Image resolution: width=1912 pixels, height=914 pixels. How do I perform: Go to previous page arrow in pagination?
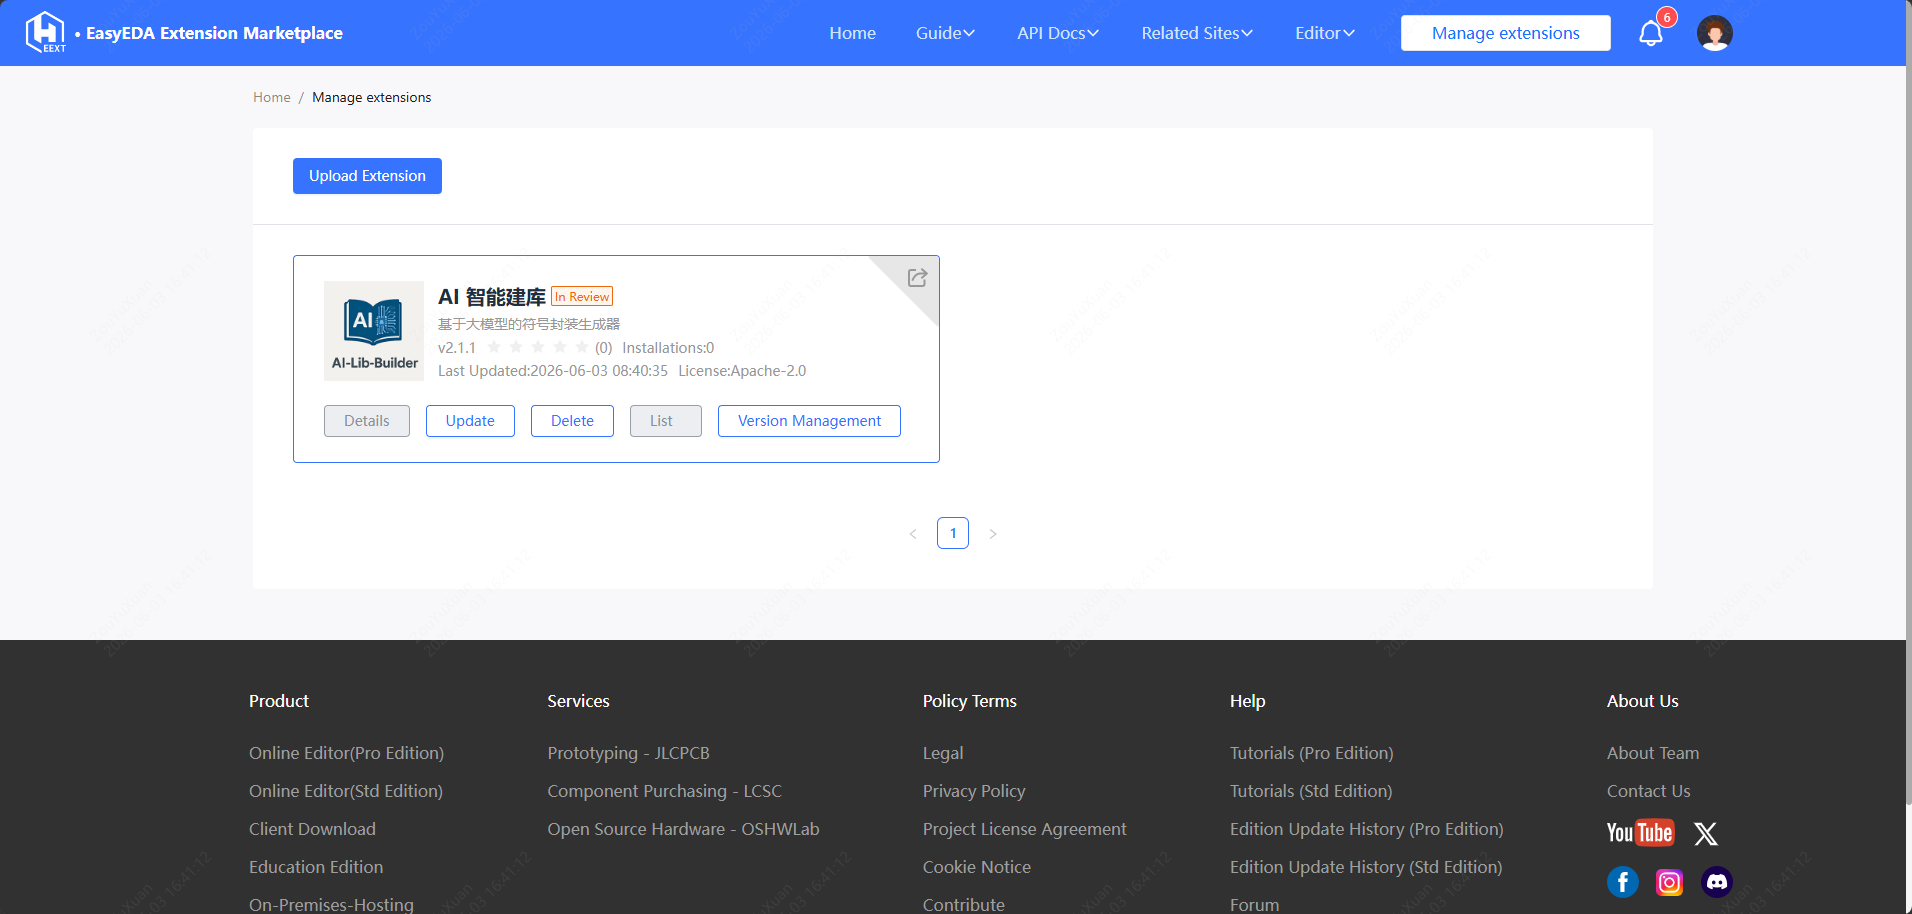coord(913,534)
